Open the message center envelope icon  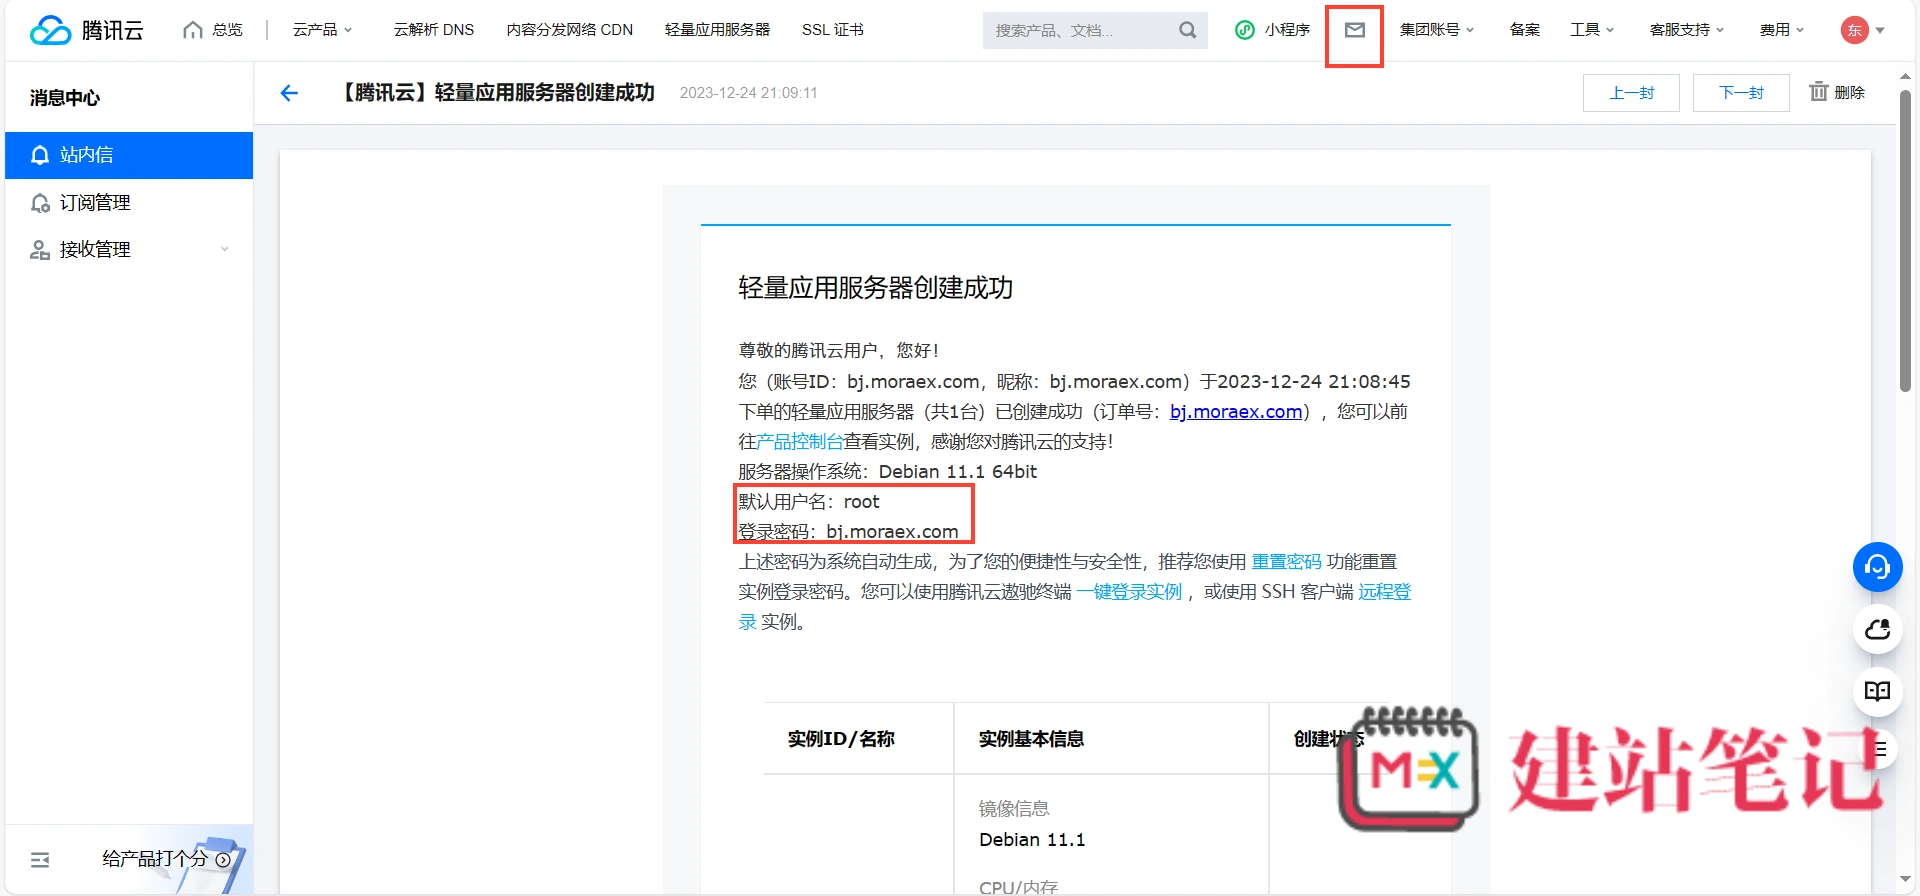[x=1354, y=30]
